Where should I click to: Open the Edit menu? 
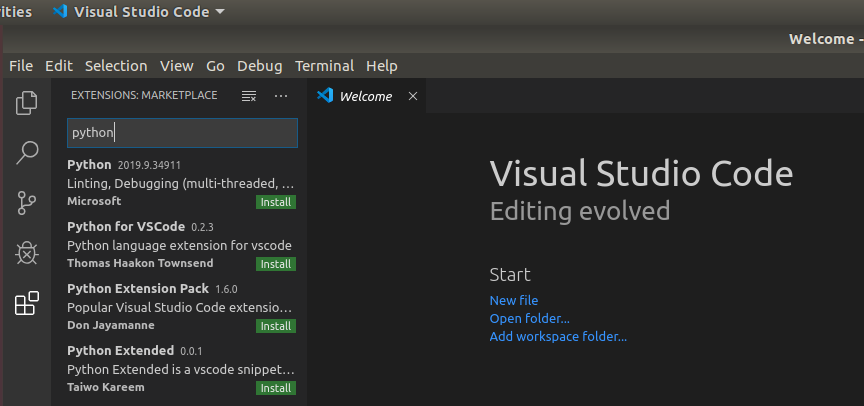(x=59, y=66)
